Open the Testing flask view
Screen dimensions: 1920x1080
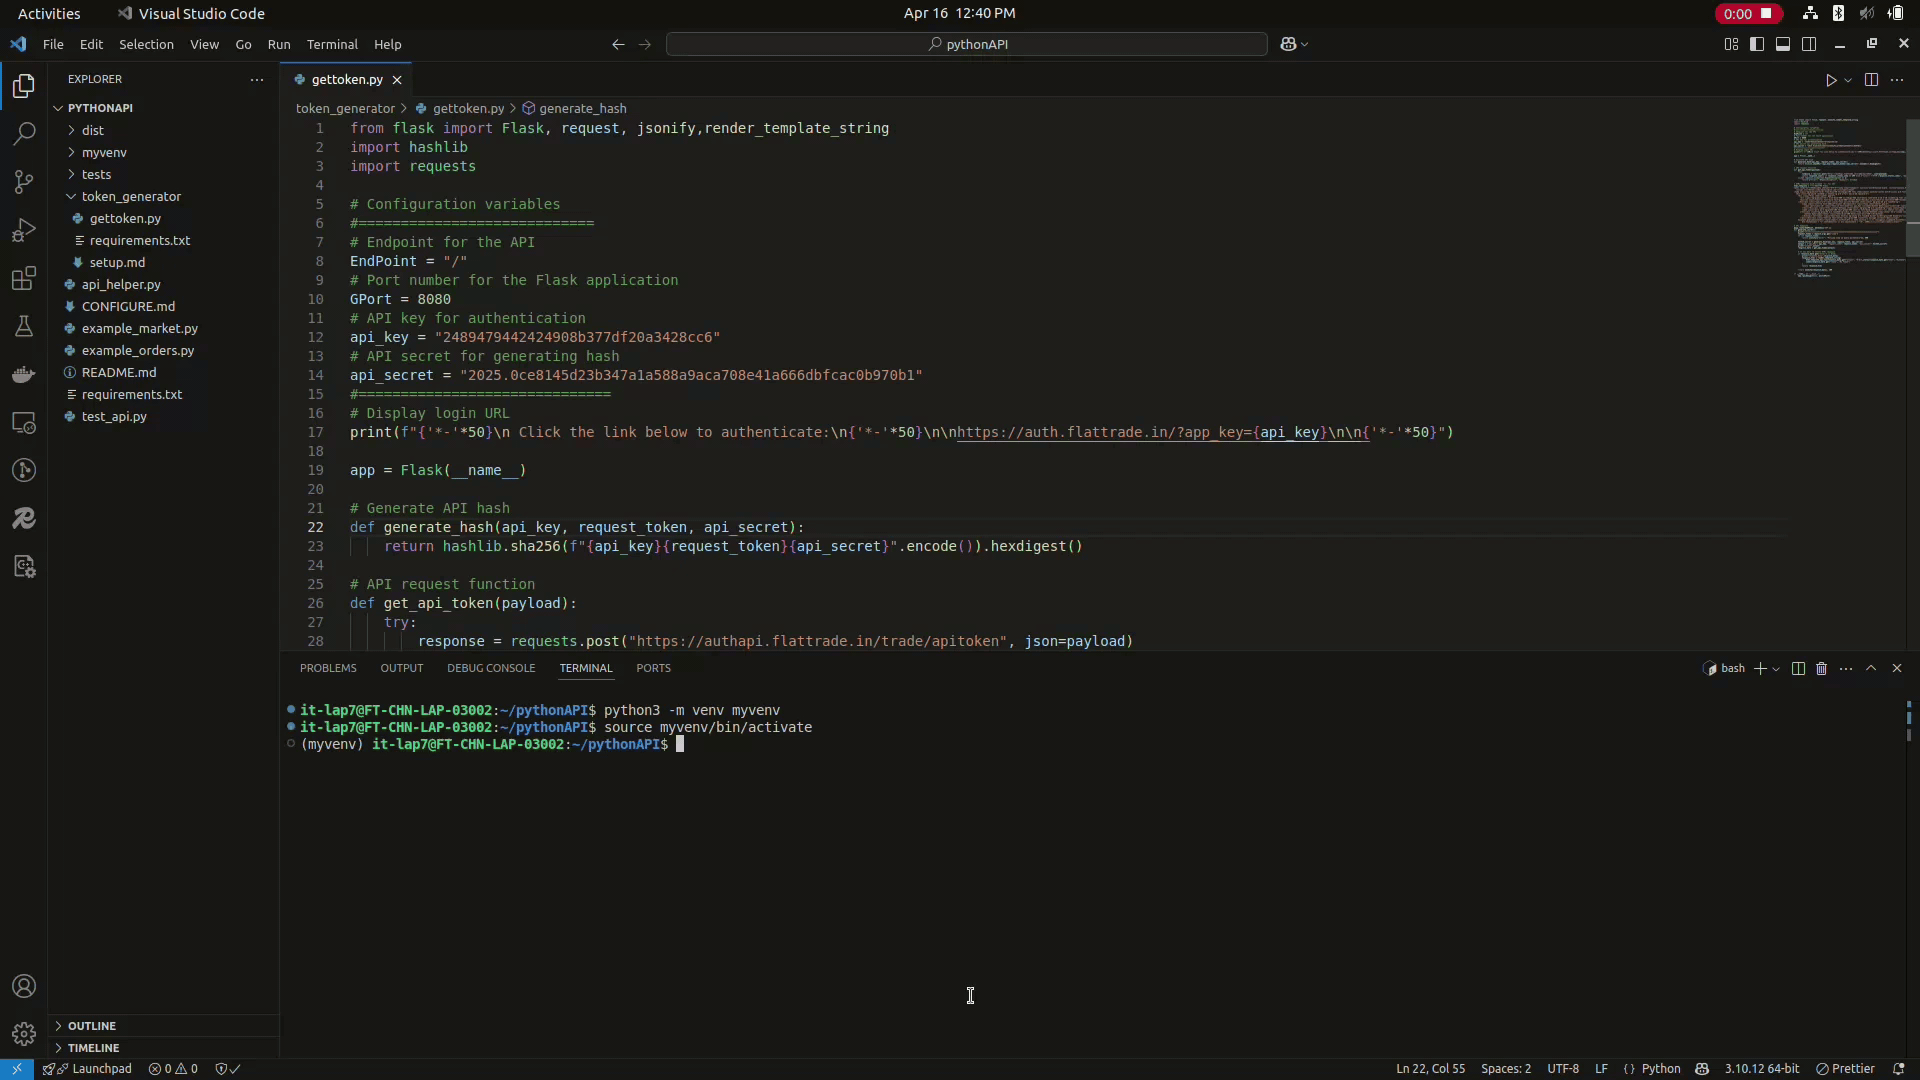24,326
